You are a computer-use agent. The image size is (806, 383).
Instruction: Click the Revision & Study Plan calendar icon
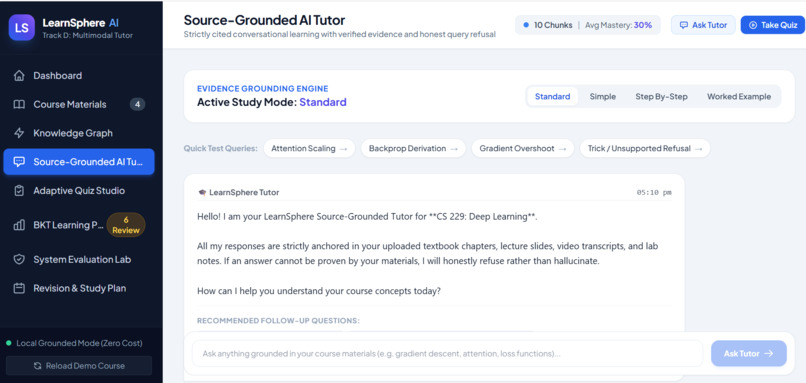coord(19,288)
